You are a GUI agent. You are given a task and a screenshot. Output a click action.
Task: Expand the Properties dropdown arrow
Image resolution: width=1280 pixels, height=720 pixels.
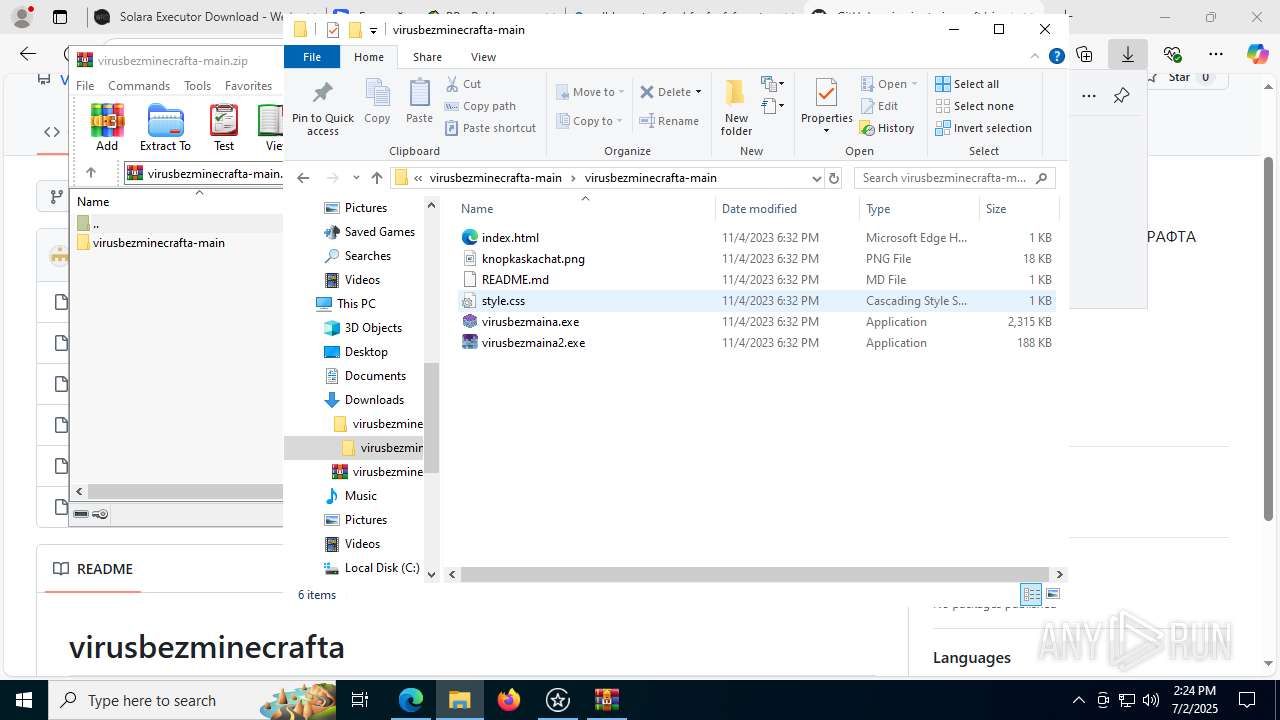pyautogui.click(x=826, y=131)
